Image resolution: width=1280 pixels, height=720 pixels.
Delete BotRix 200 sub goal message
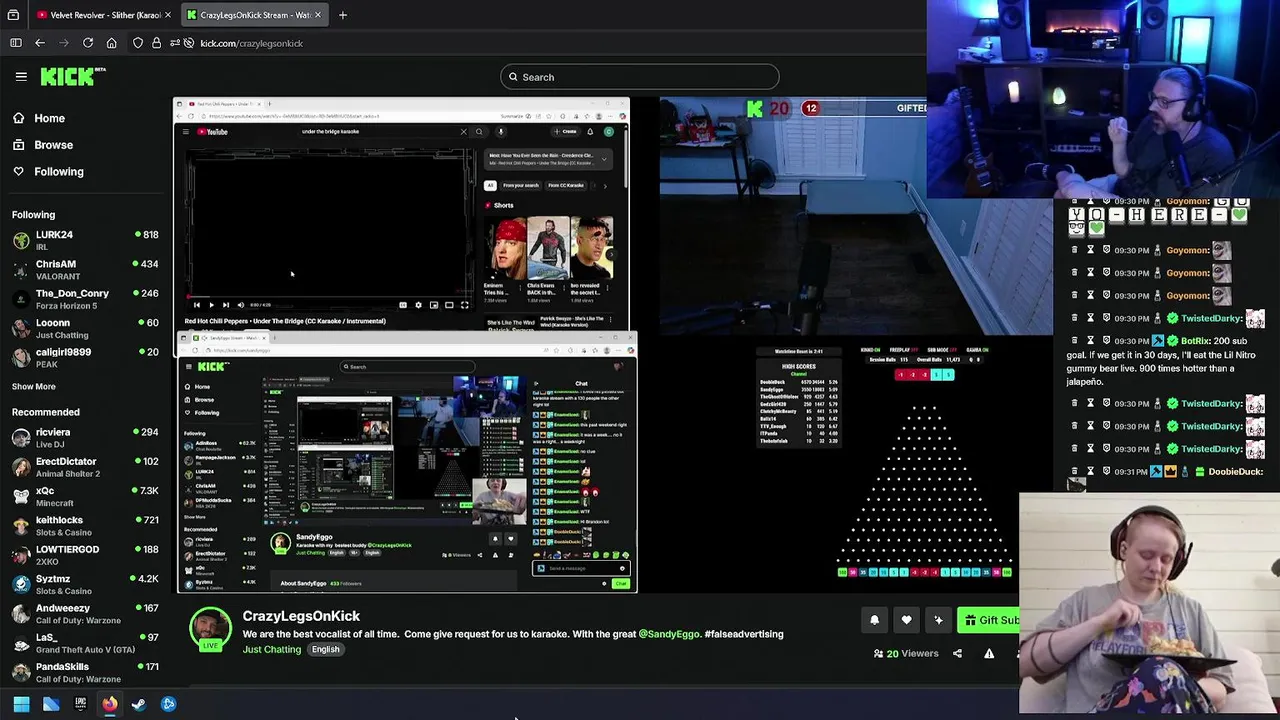pyautogui.click(x=1074, y=341)
